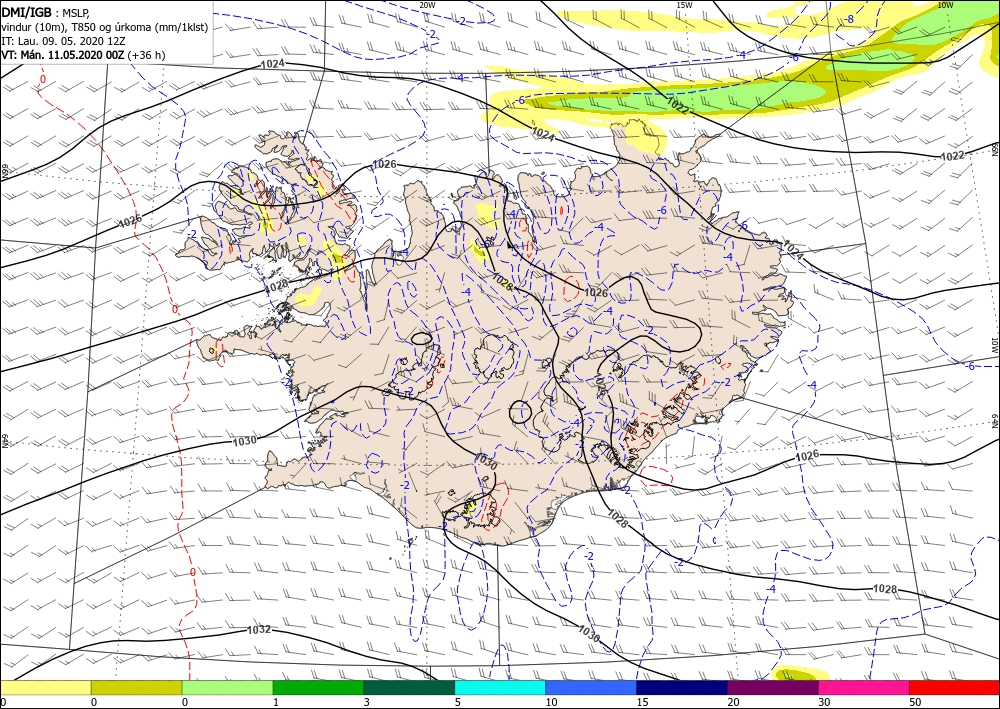1000x709 pixels.
Task: Click the legend scale value '3'
Action: click(367, 702)
